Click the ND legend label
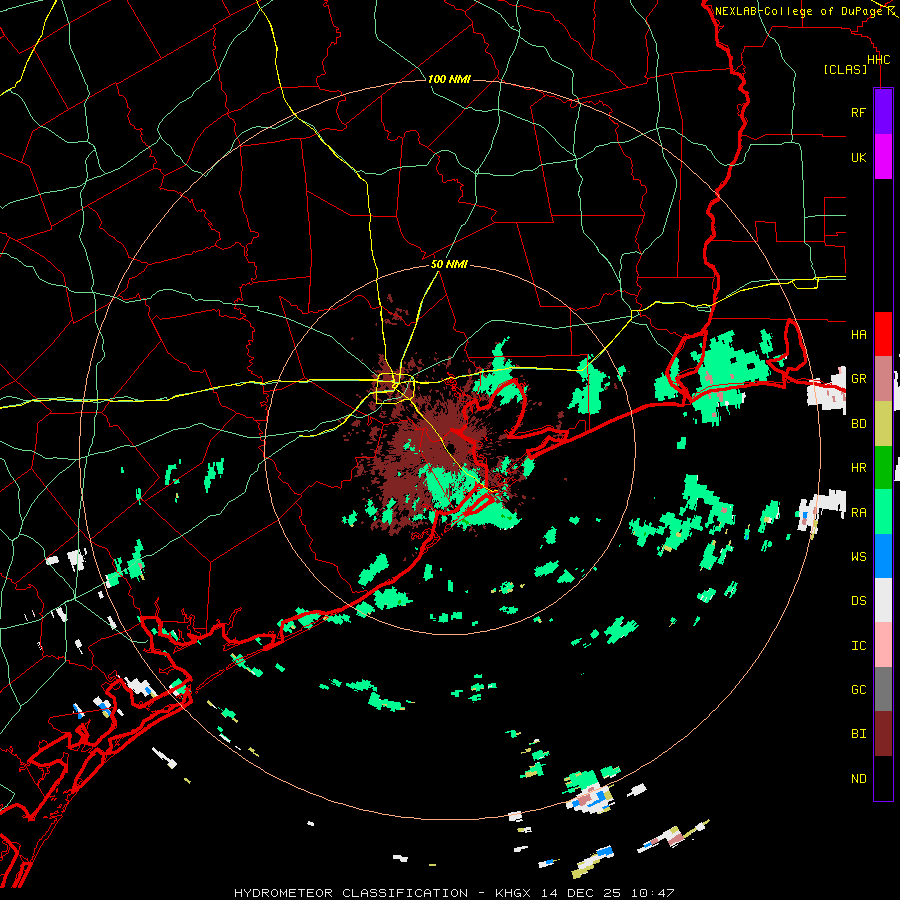The image size is (900, 900). (858, 779)
